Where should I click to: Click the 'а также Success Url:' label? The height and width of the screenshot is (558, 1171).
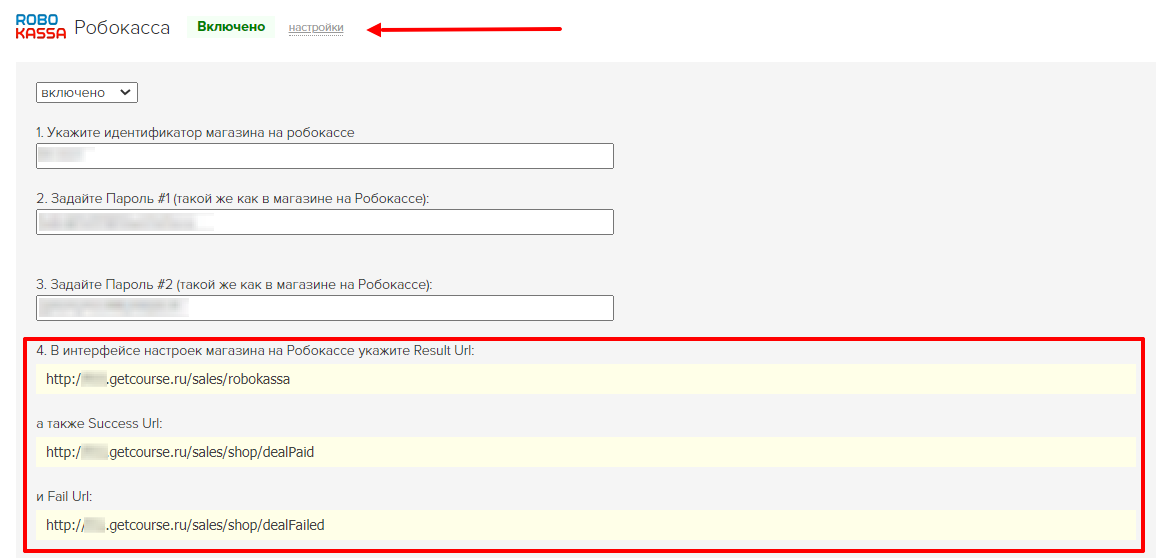pos(99,424)
